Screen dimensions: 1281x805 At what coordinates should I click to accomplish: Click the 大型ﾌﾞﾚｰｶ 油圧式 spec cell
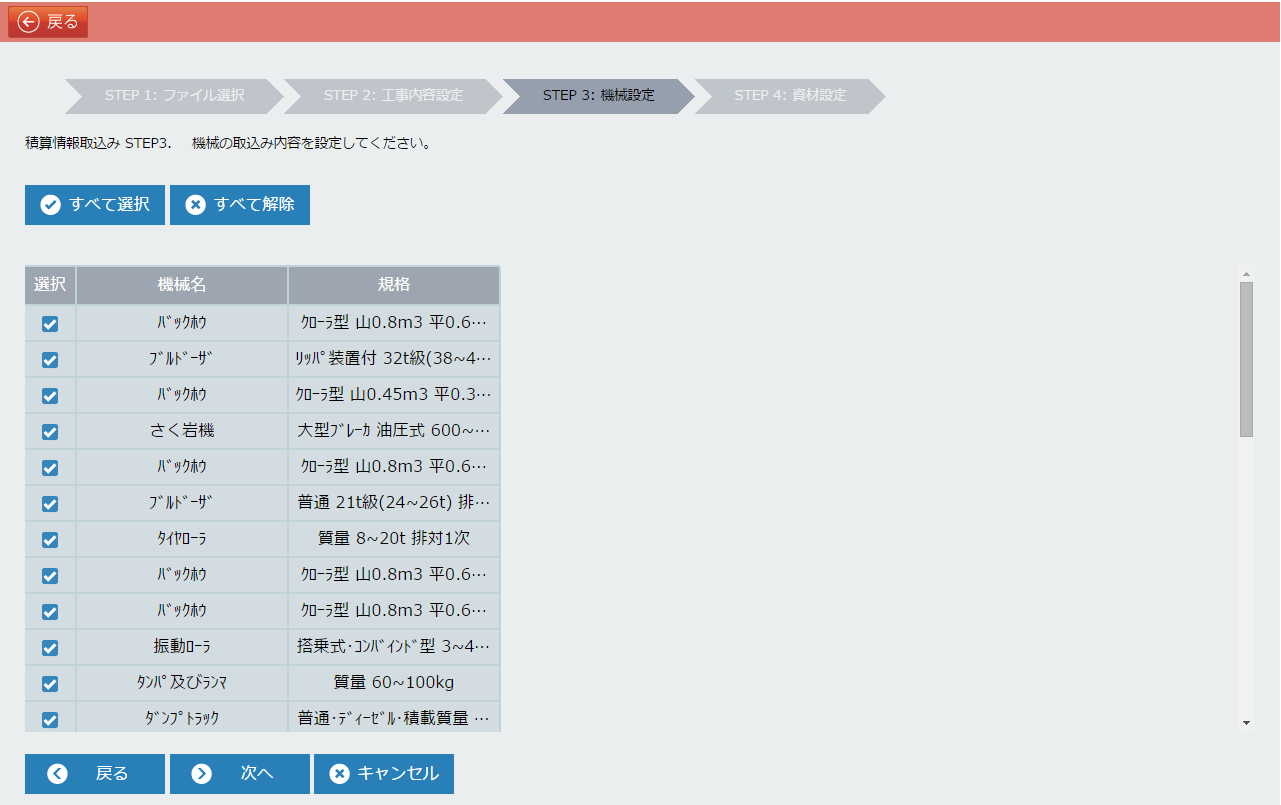click(394, 431)
